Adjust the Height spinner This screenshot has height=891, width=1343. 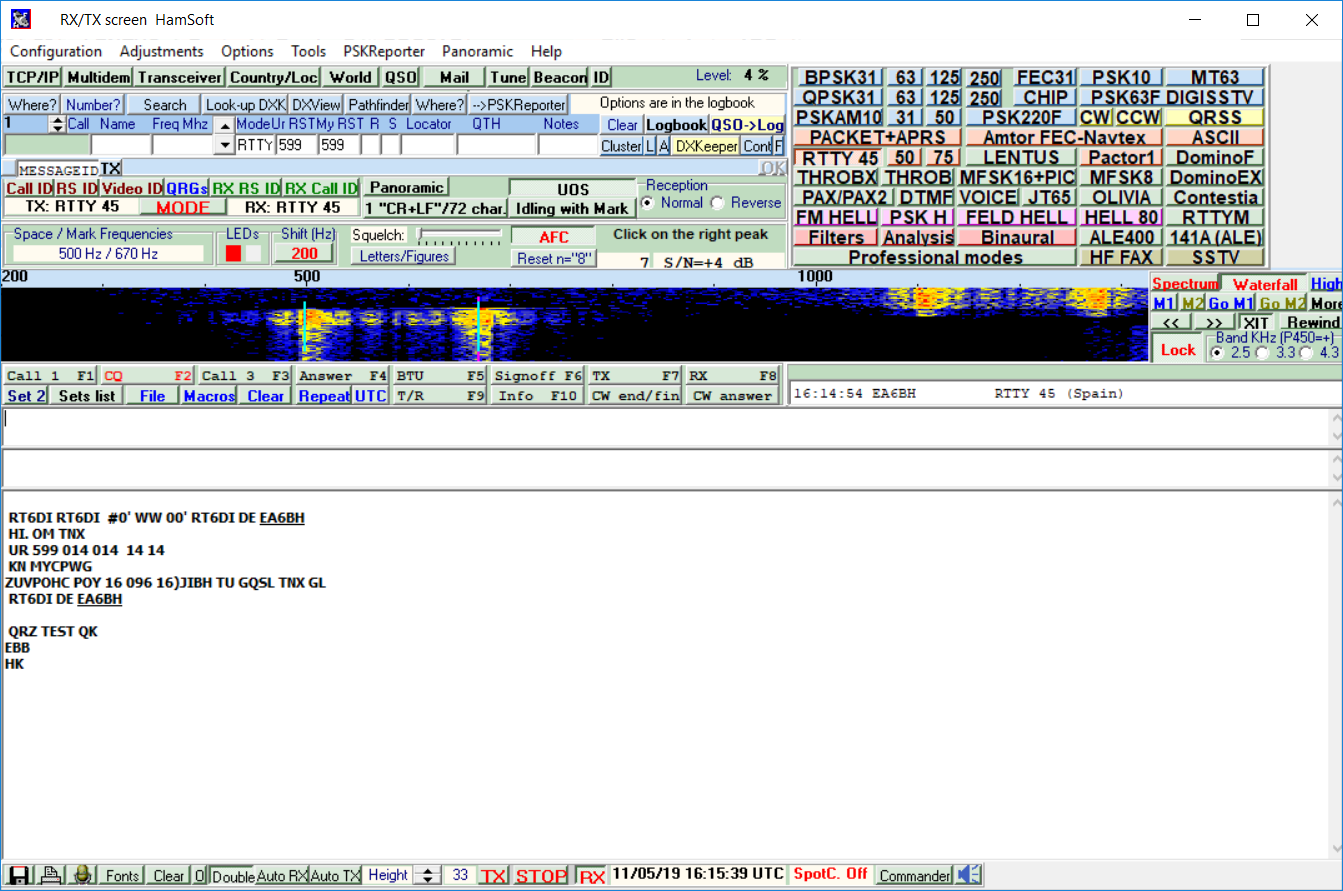pos(427,875)
